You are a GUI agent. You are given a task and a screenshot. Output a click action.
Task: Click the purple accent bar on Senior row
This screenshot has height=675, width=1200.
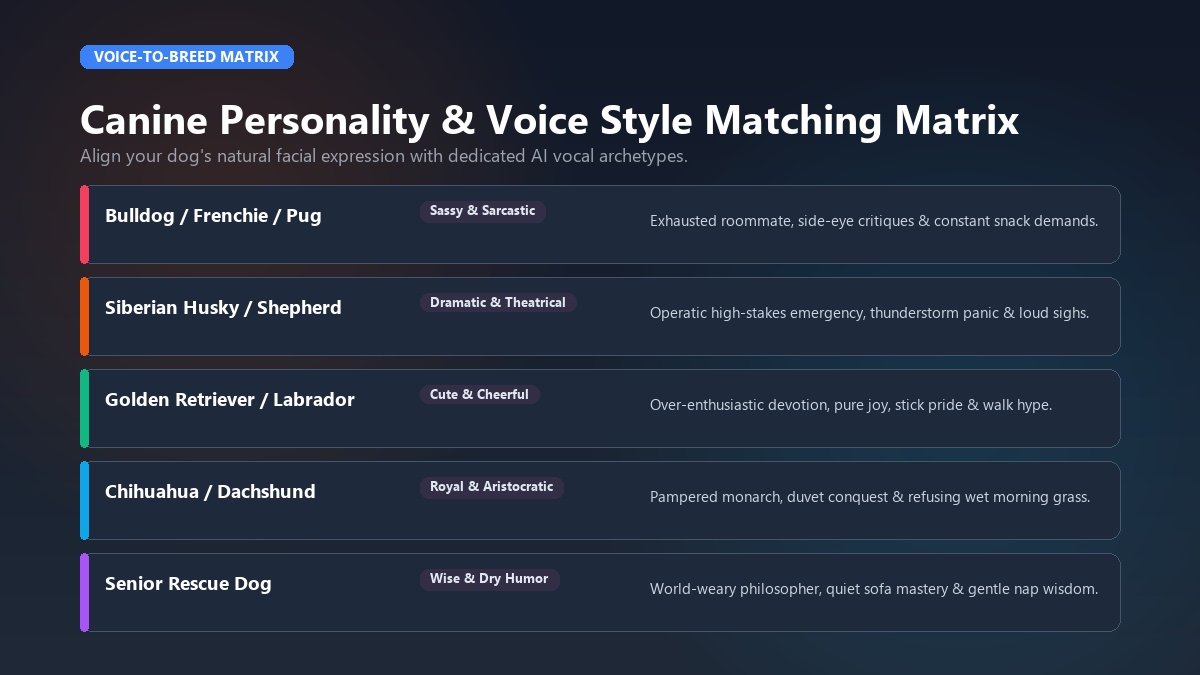coord(85,592)
